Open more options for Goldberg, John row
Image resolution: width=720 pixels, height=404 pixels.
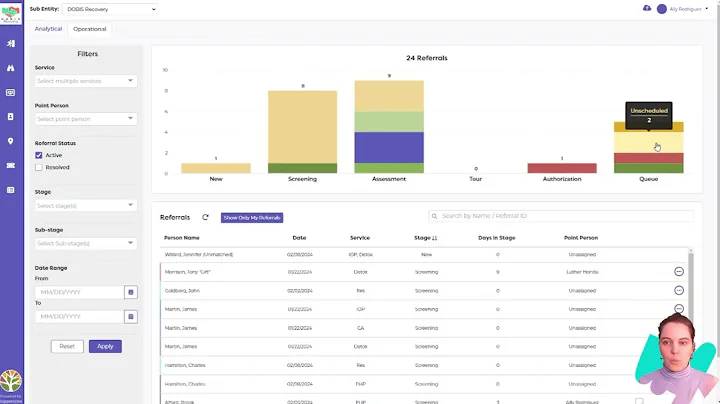pos(679,291)
